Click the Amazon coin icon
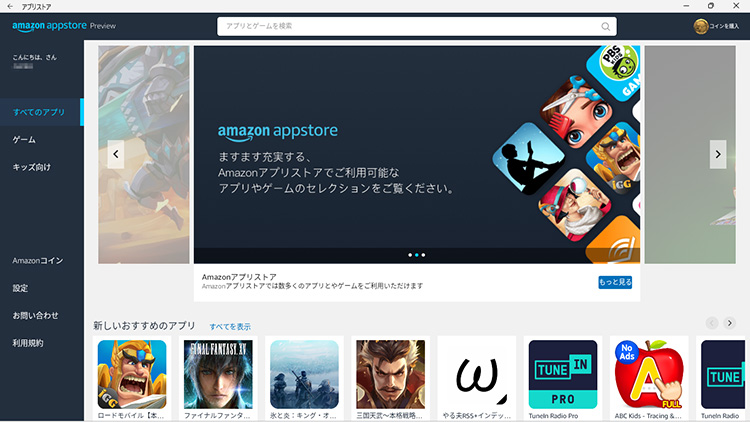The height and width of the screenshot is (422, 750). (701, 26)
